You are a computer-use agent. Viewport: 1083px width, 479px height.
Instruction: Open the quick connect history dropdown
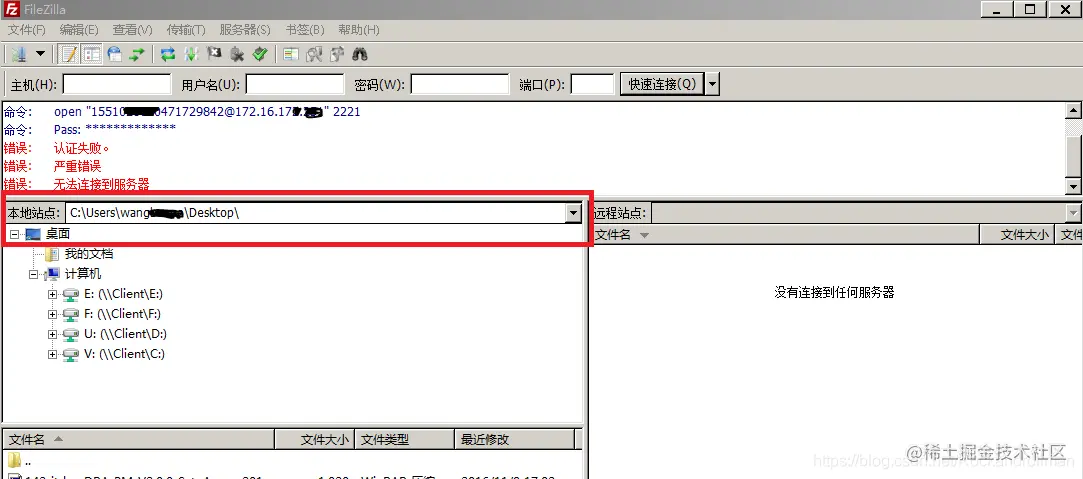(713, 84)
